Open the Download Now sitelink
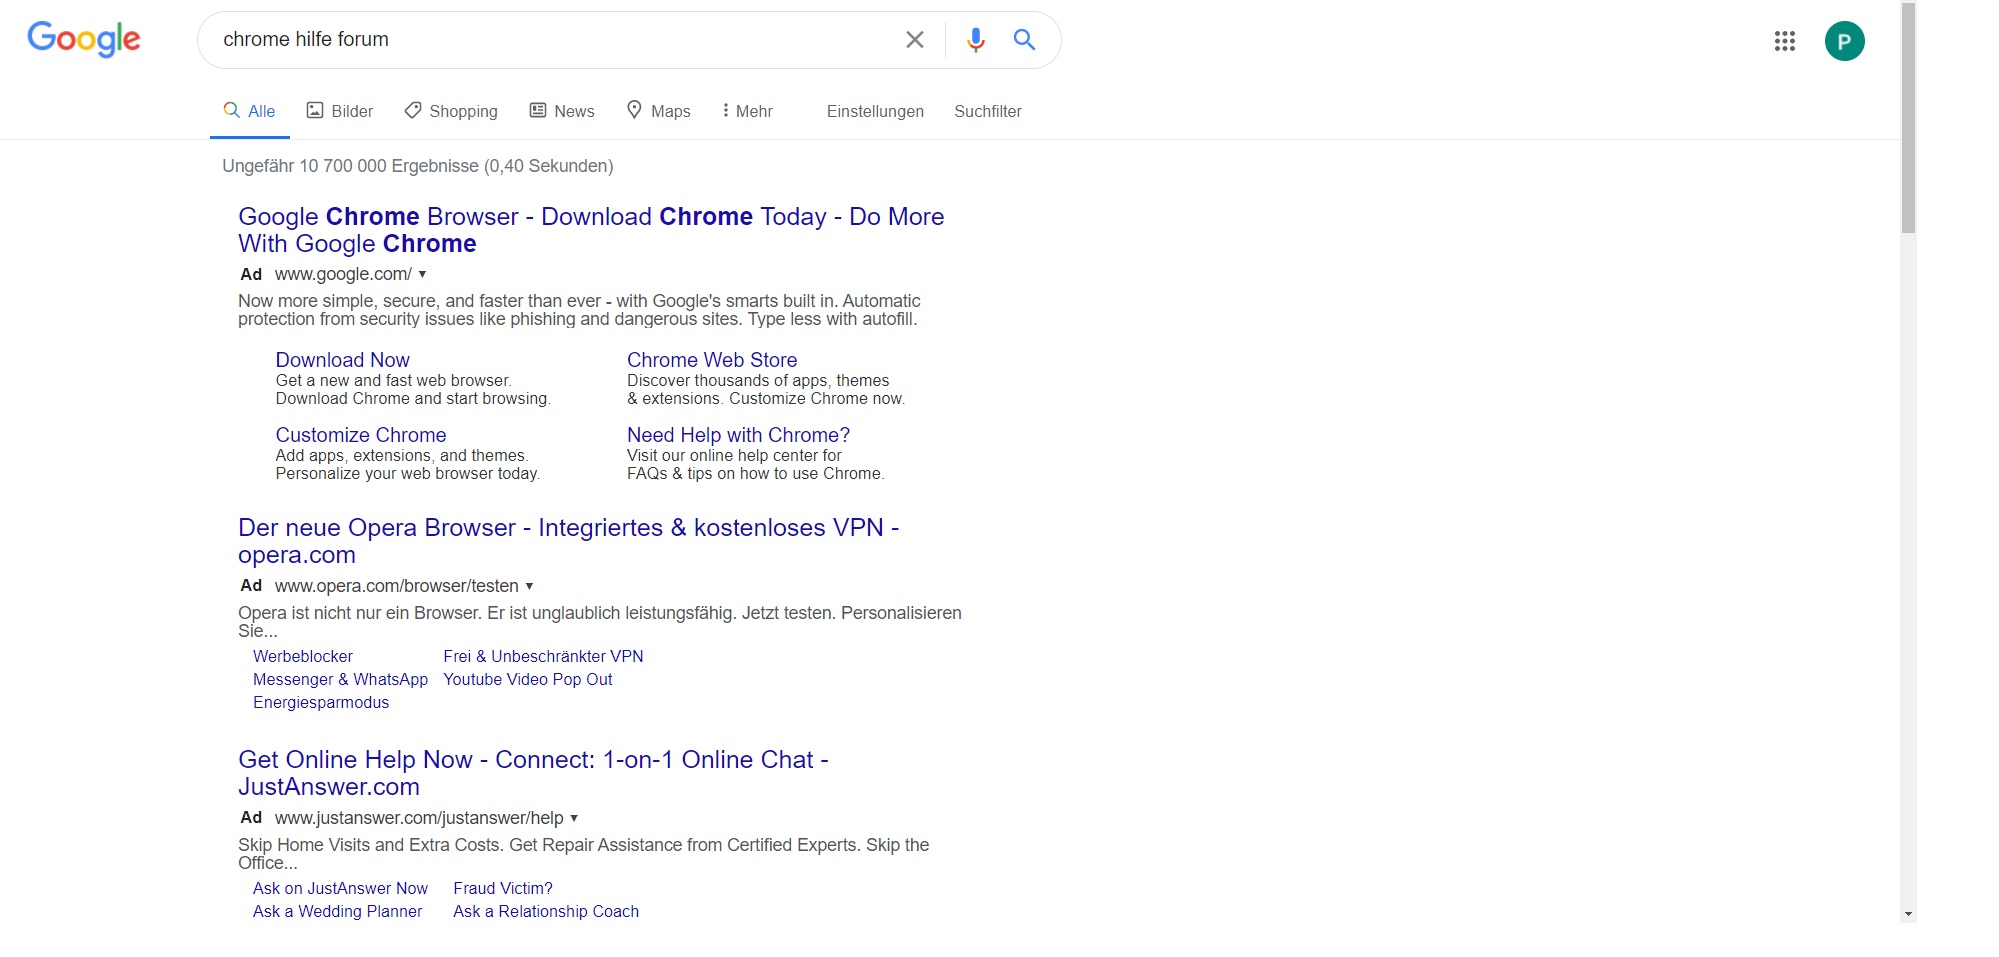This screenshot has width=1999, height=957. click(342, 360)
